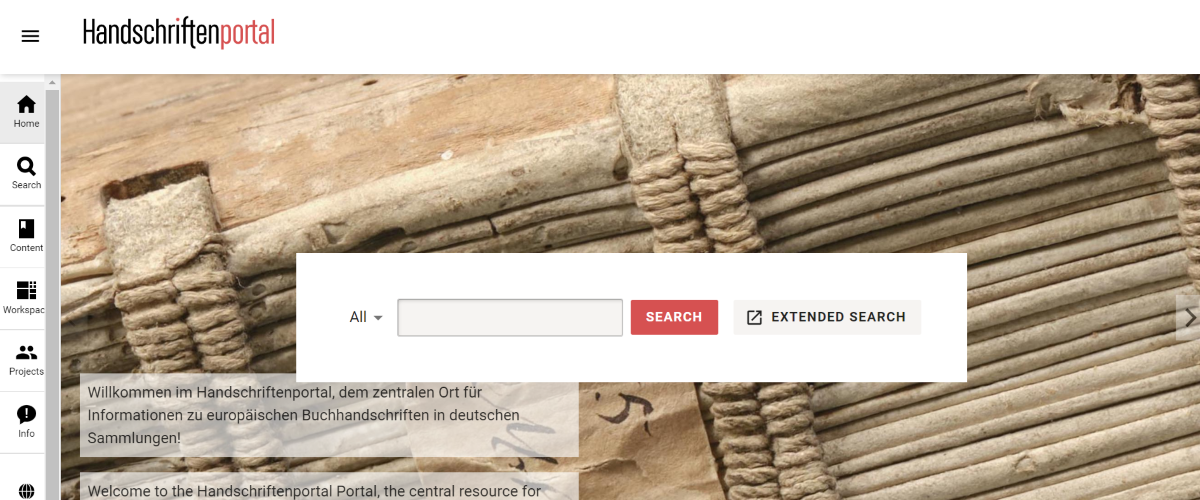1200x500 pixels.
Task: Focus the search text input field
Action: point(510,317)
